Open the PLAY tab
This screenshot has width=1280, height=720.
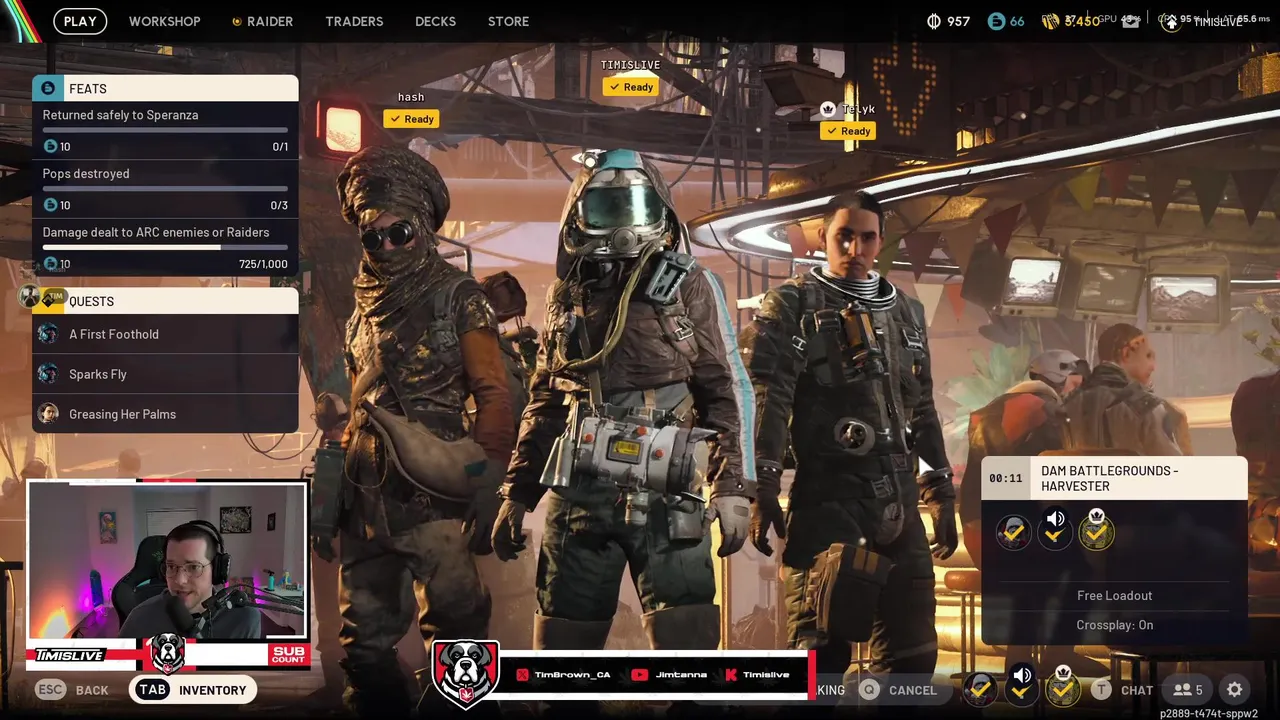point(80,21)
